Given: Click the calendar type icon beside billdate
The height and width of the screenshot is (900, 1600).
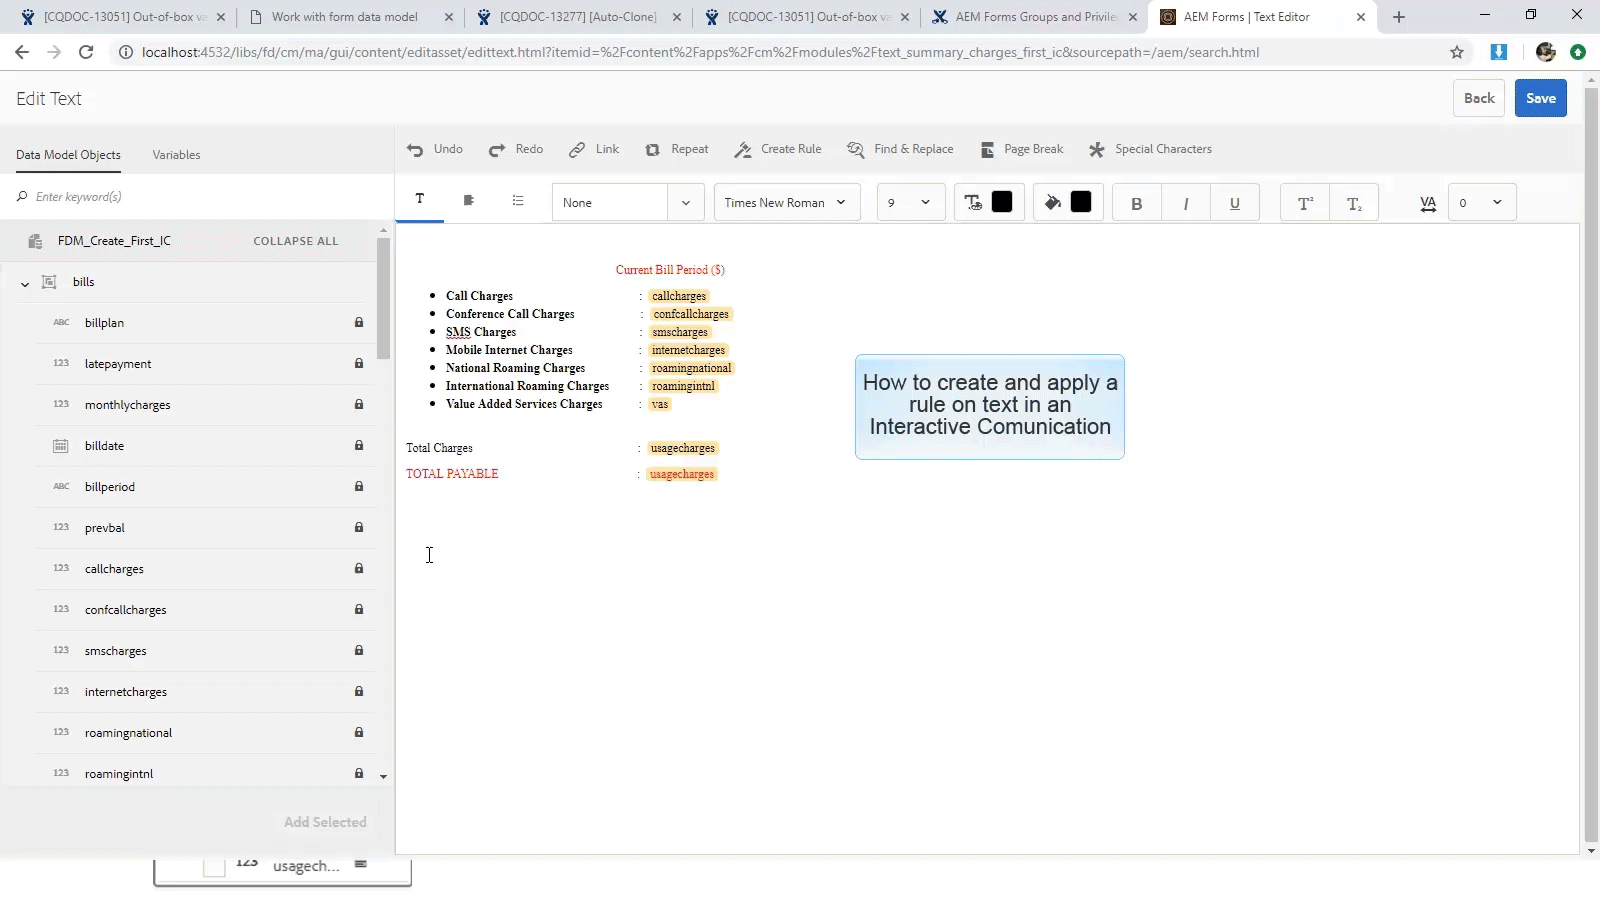Looking at the screenshot, I should [61, 446].
